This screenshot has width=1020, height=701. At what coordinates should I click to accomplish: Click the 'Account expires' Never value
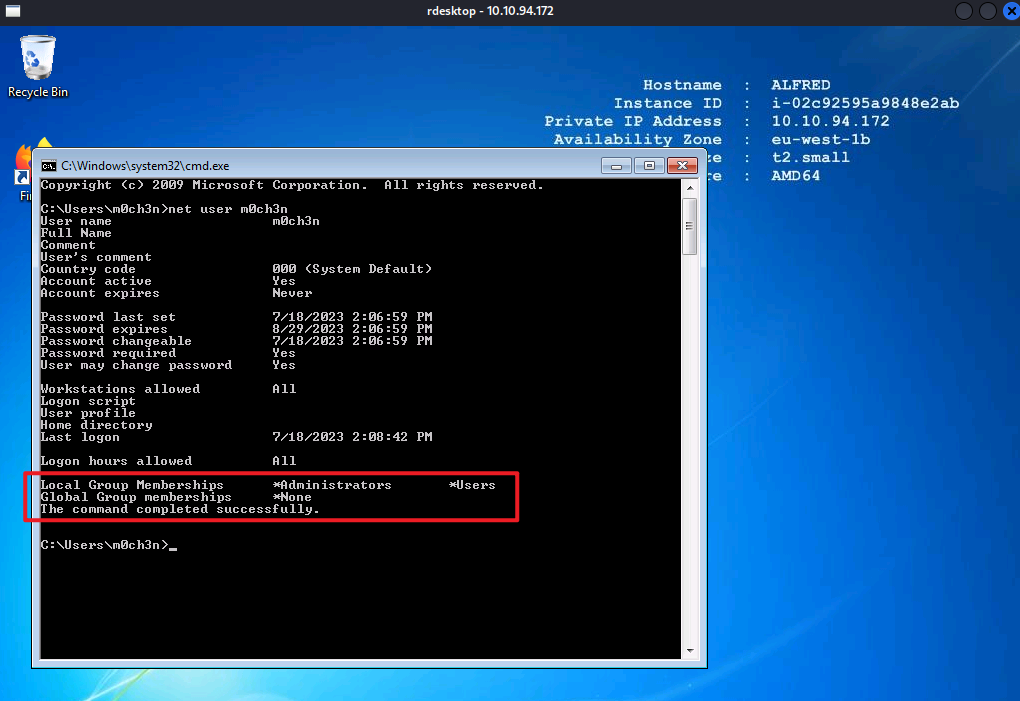(x=292, y=293)
